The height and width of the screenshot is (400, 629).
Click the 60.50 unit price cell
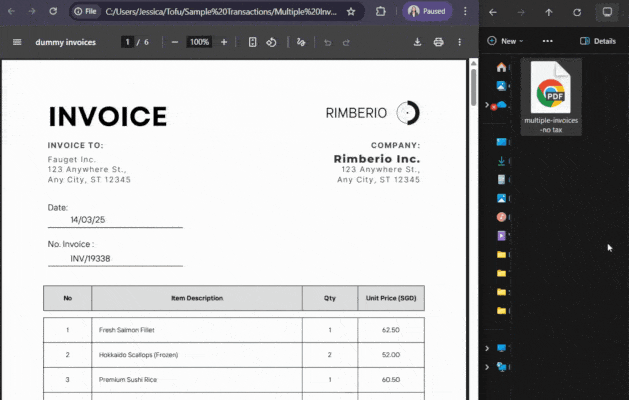tap(391, 380)
